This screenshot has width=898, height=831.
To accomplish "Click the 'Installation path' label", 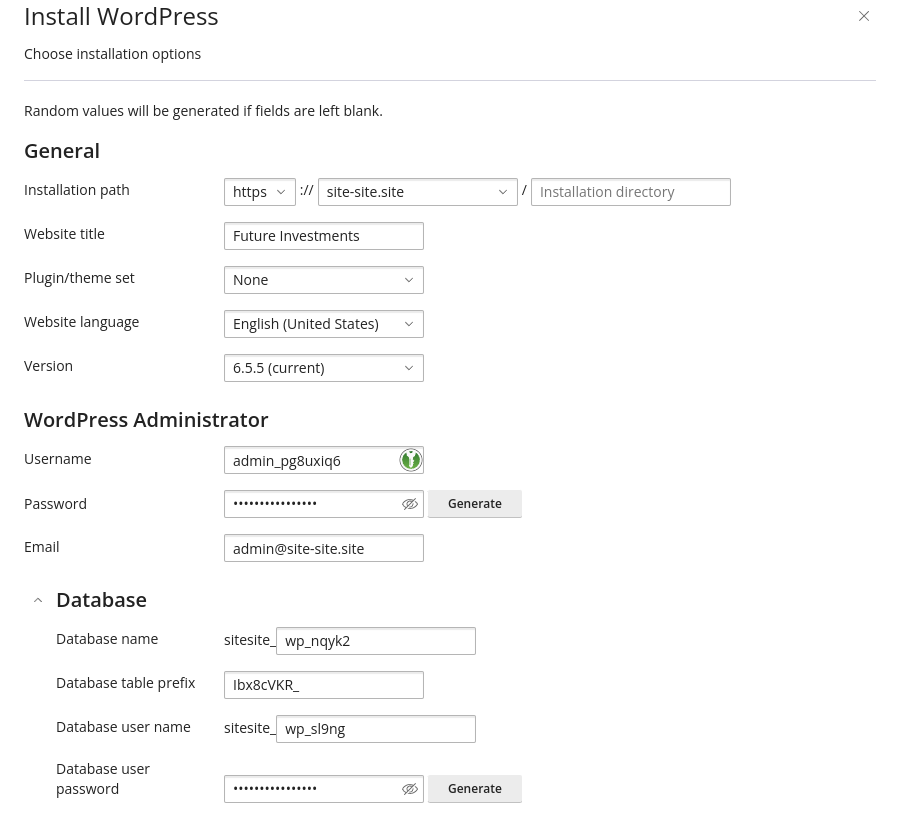I will [77, 190].
